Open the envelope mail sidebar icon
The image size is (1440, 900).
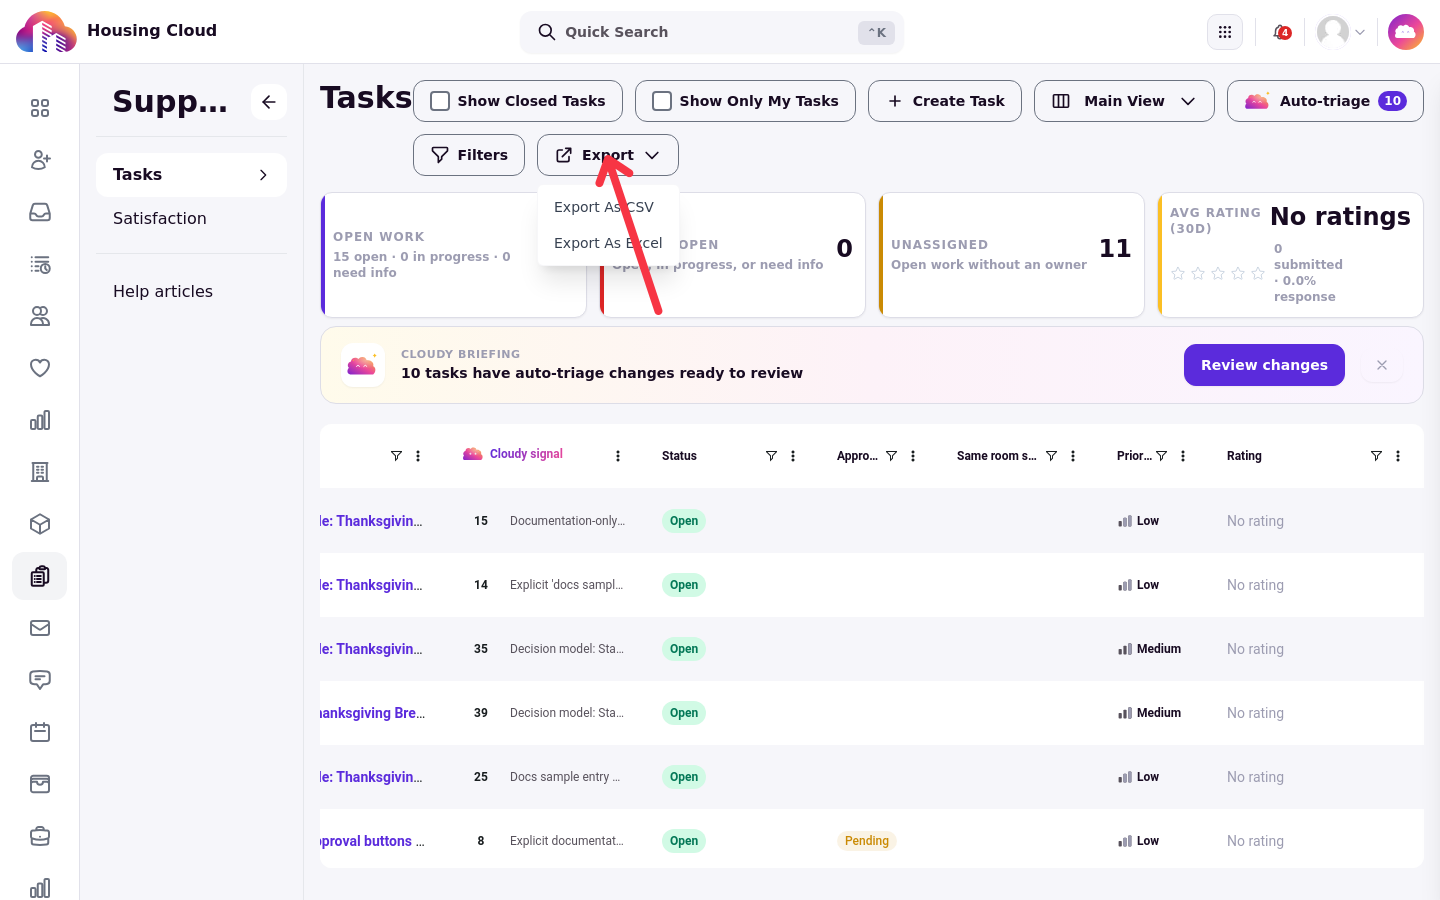[40, 628]
